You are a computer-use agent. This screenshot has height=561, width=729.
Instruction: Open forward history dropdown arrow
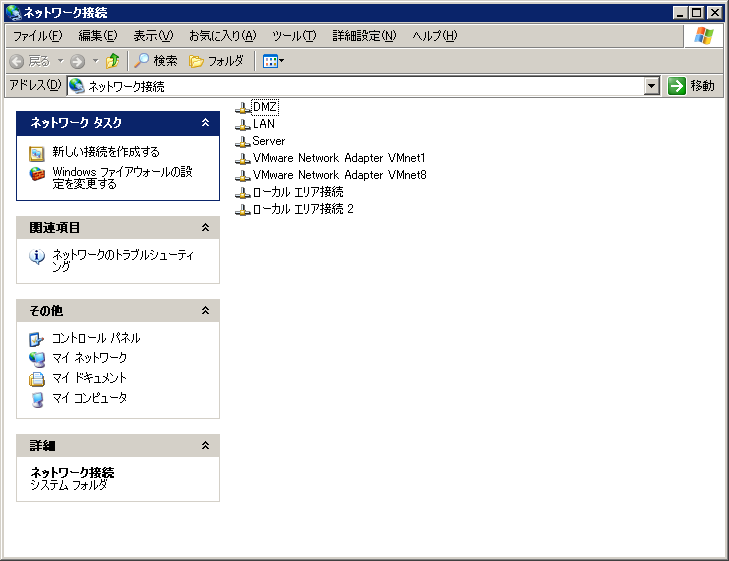point(95,61)
